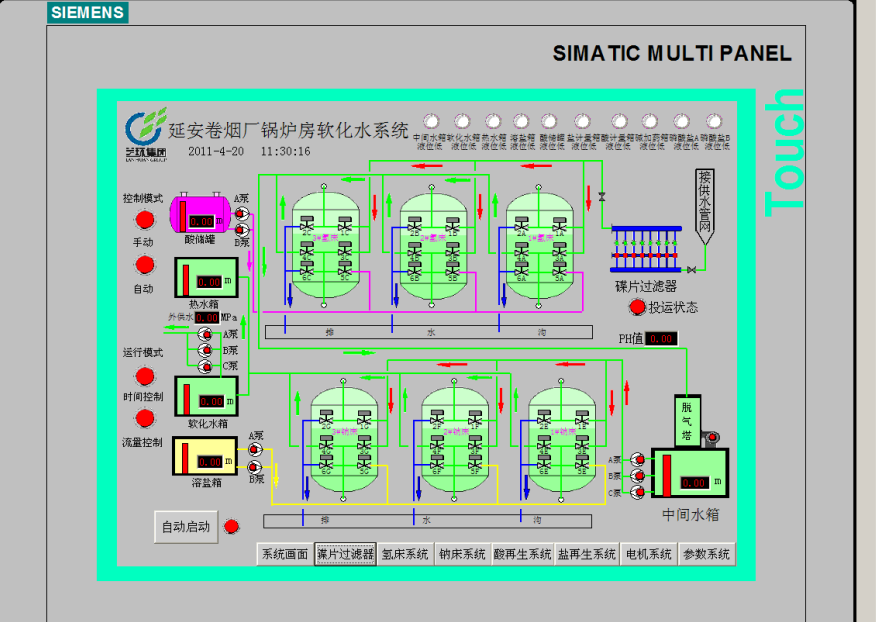
Task: Click the acid storage tank A泵 pump icon
Action: click(x=241, y=213)
